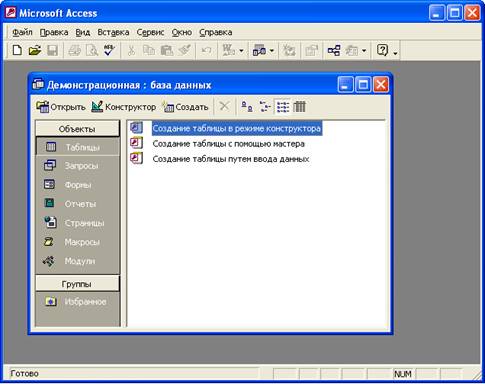Click the icon beside 'путем ввода данных'

click(x=137, y=158)
